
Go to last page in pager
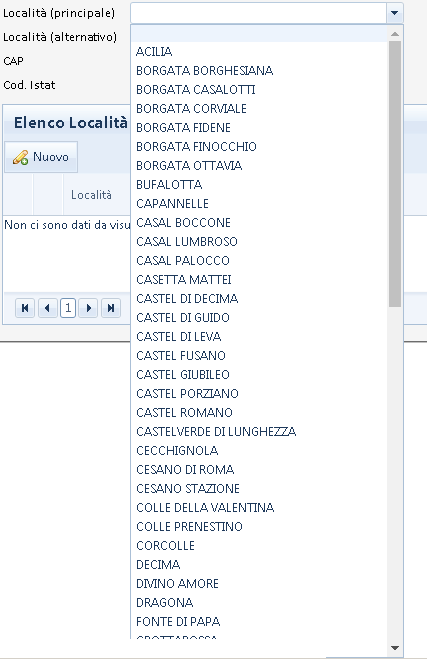(111, 308)
